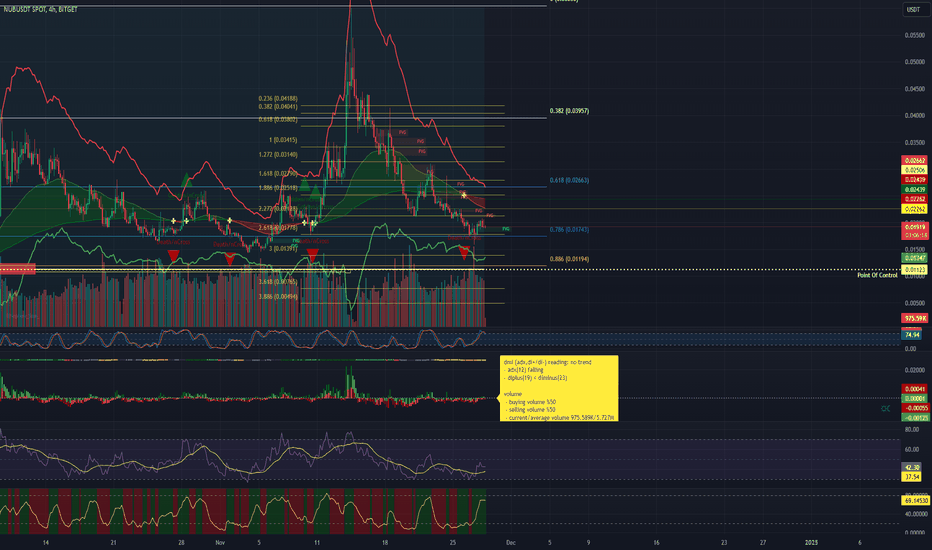This screenshot has height=550, width=932.
Task: Click the red volume 975.59K price tag
Action: 915,319
